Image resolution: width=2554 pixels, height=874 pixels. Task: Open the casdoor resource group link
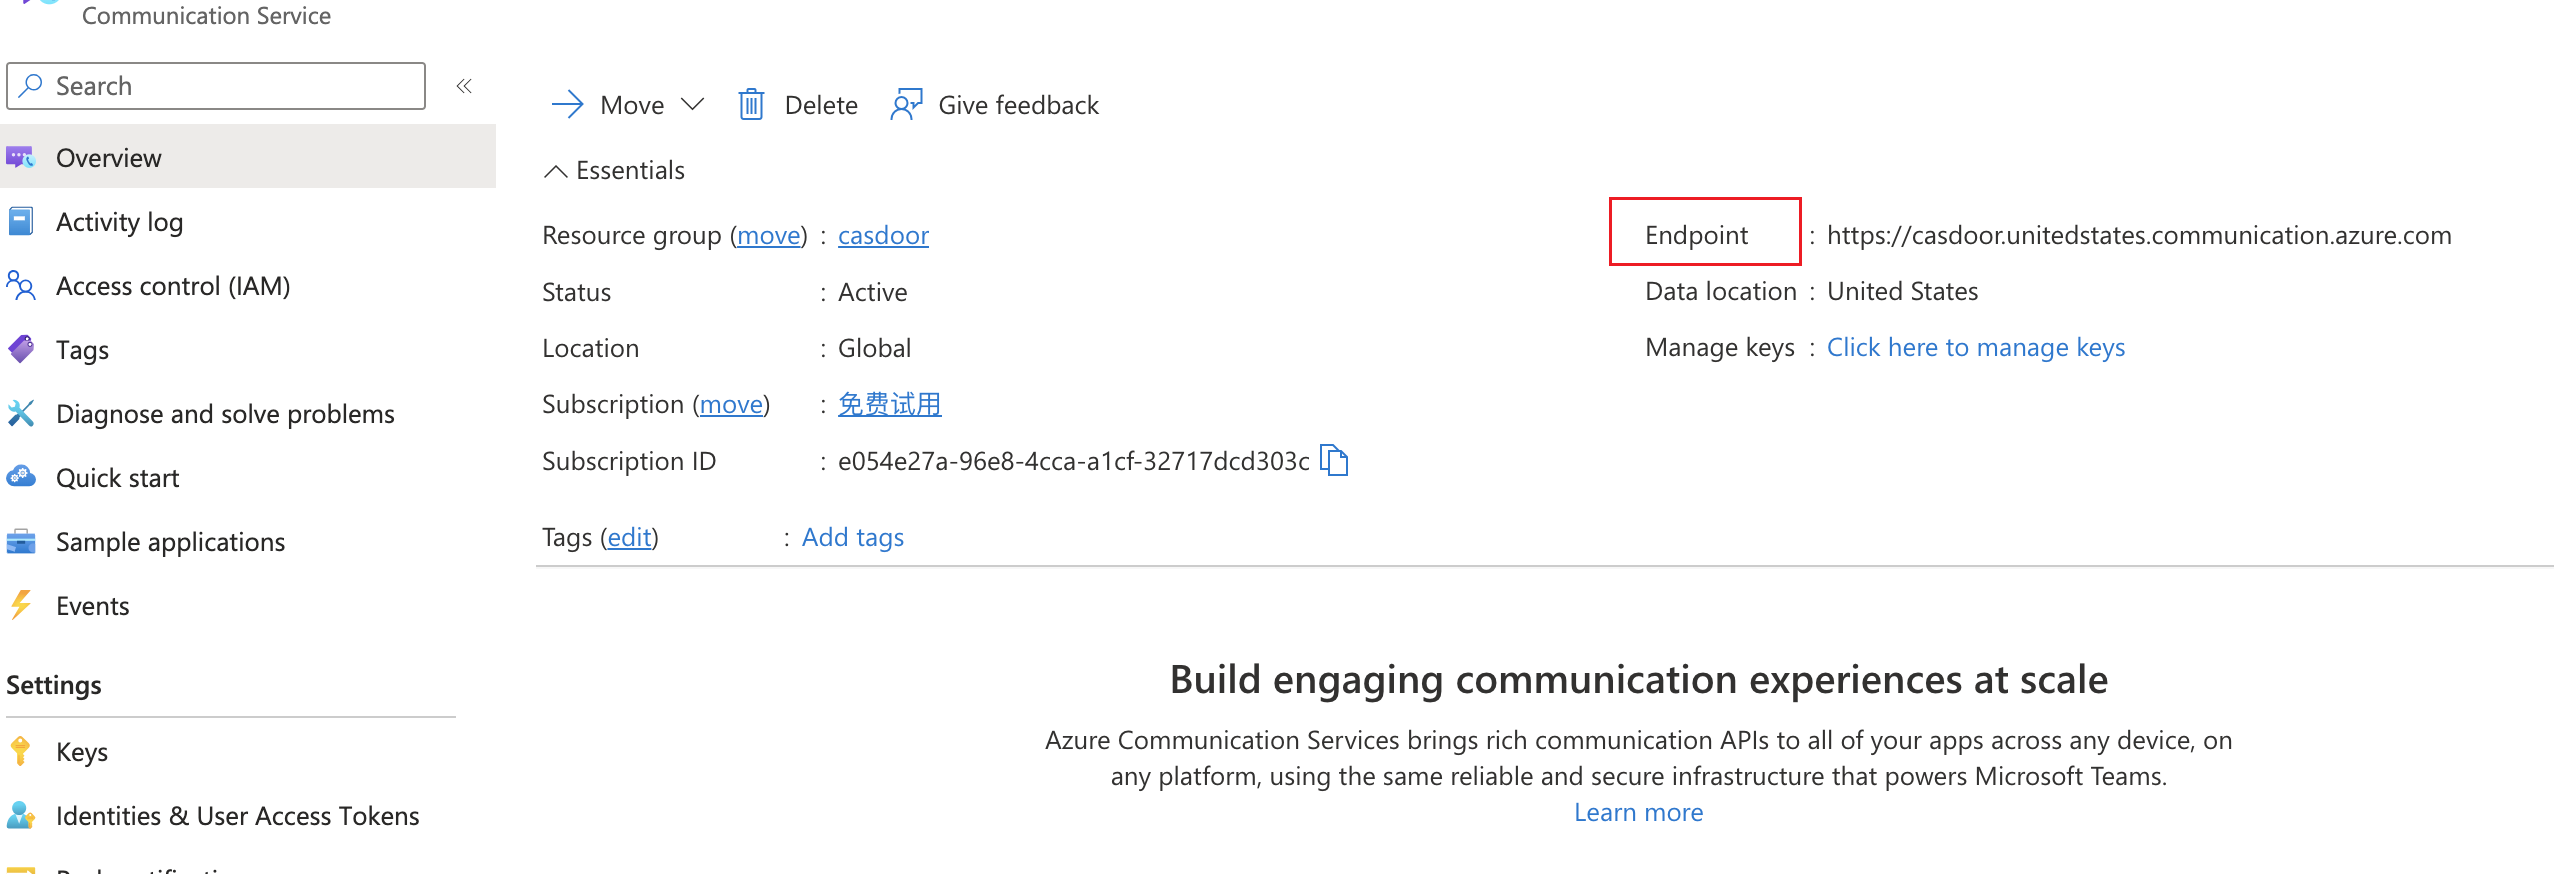pyautogui.click(x=883, y=236)
